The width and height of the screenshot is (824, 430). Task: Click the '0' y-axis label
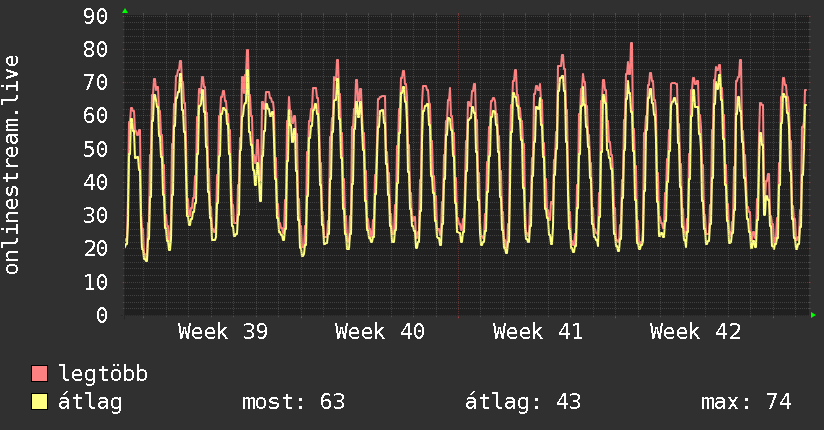pyautogui.click(x=102, y=315)
